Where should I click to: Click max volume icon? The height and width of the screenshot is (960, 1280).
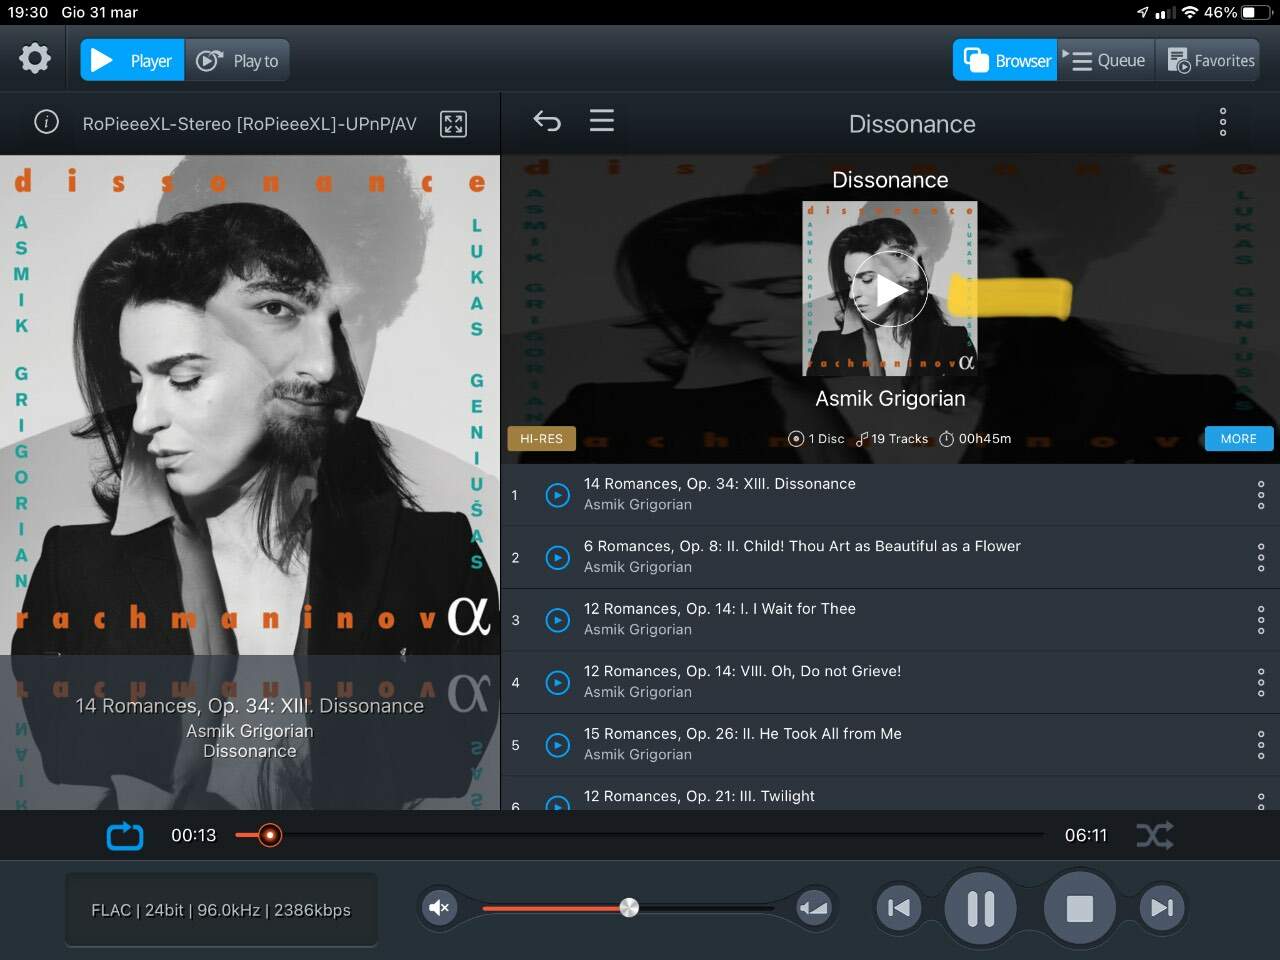(x=813, y=908)
